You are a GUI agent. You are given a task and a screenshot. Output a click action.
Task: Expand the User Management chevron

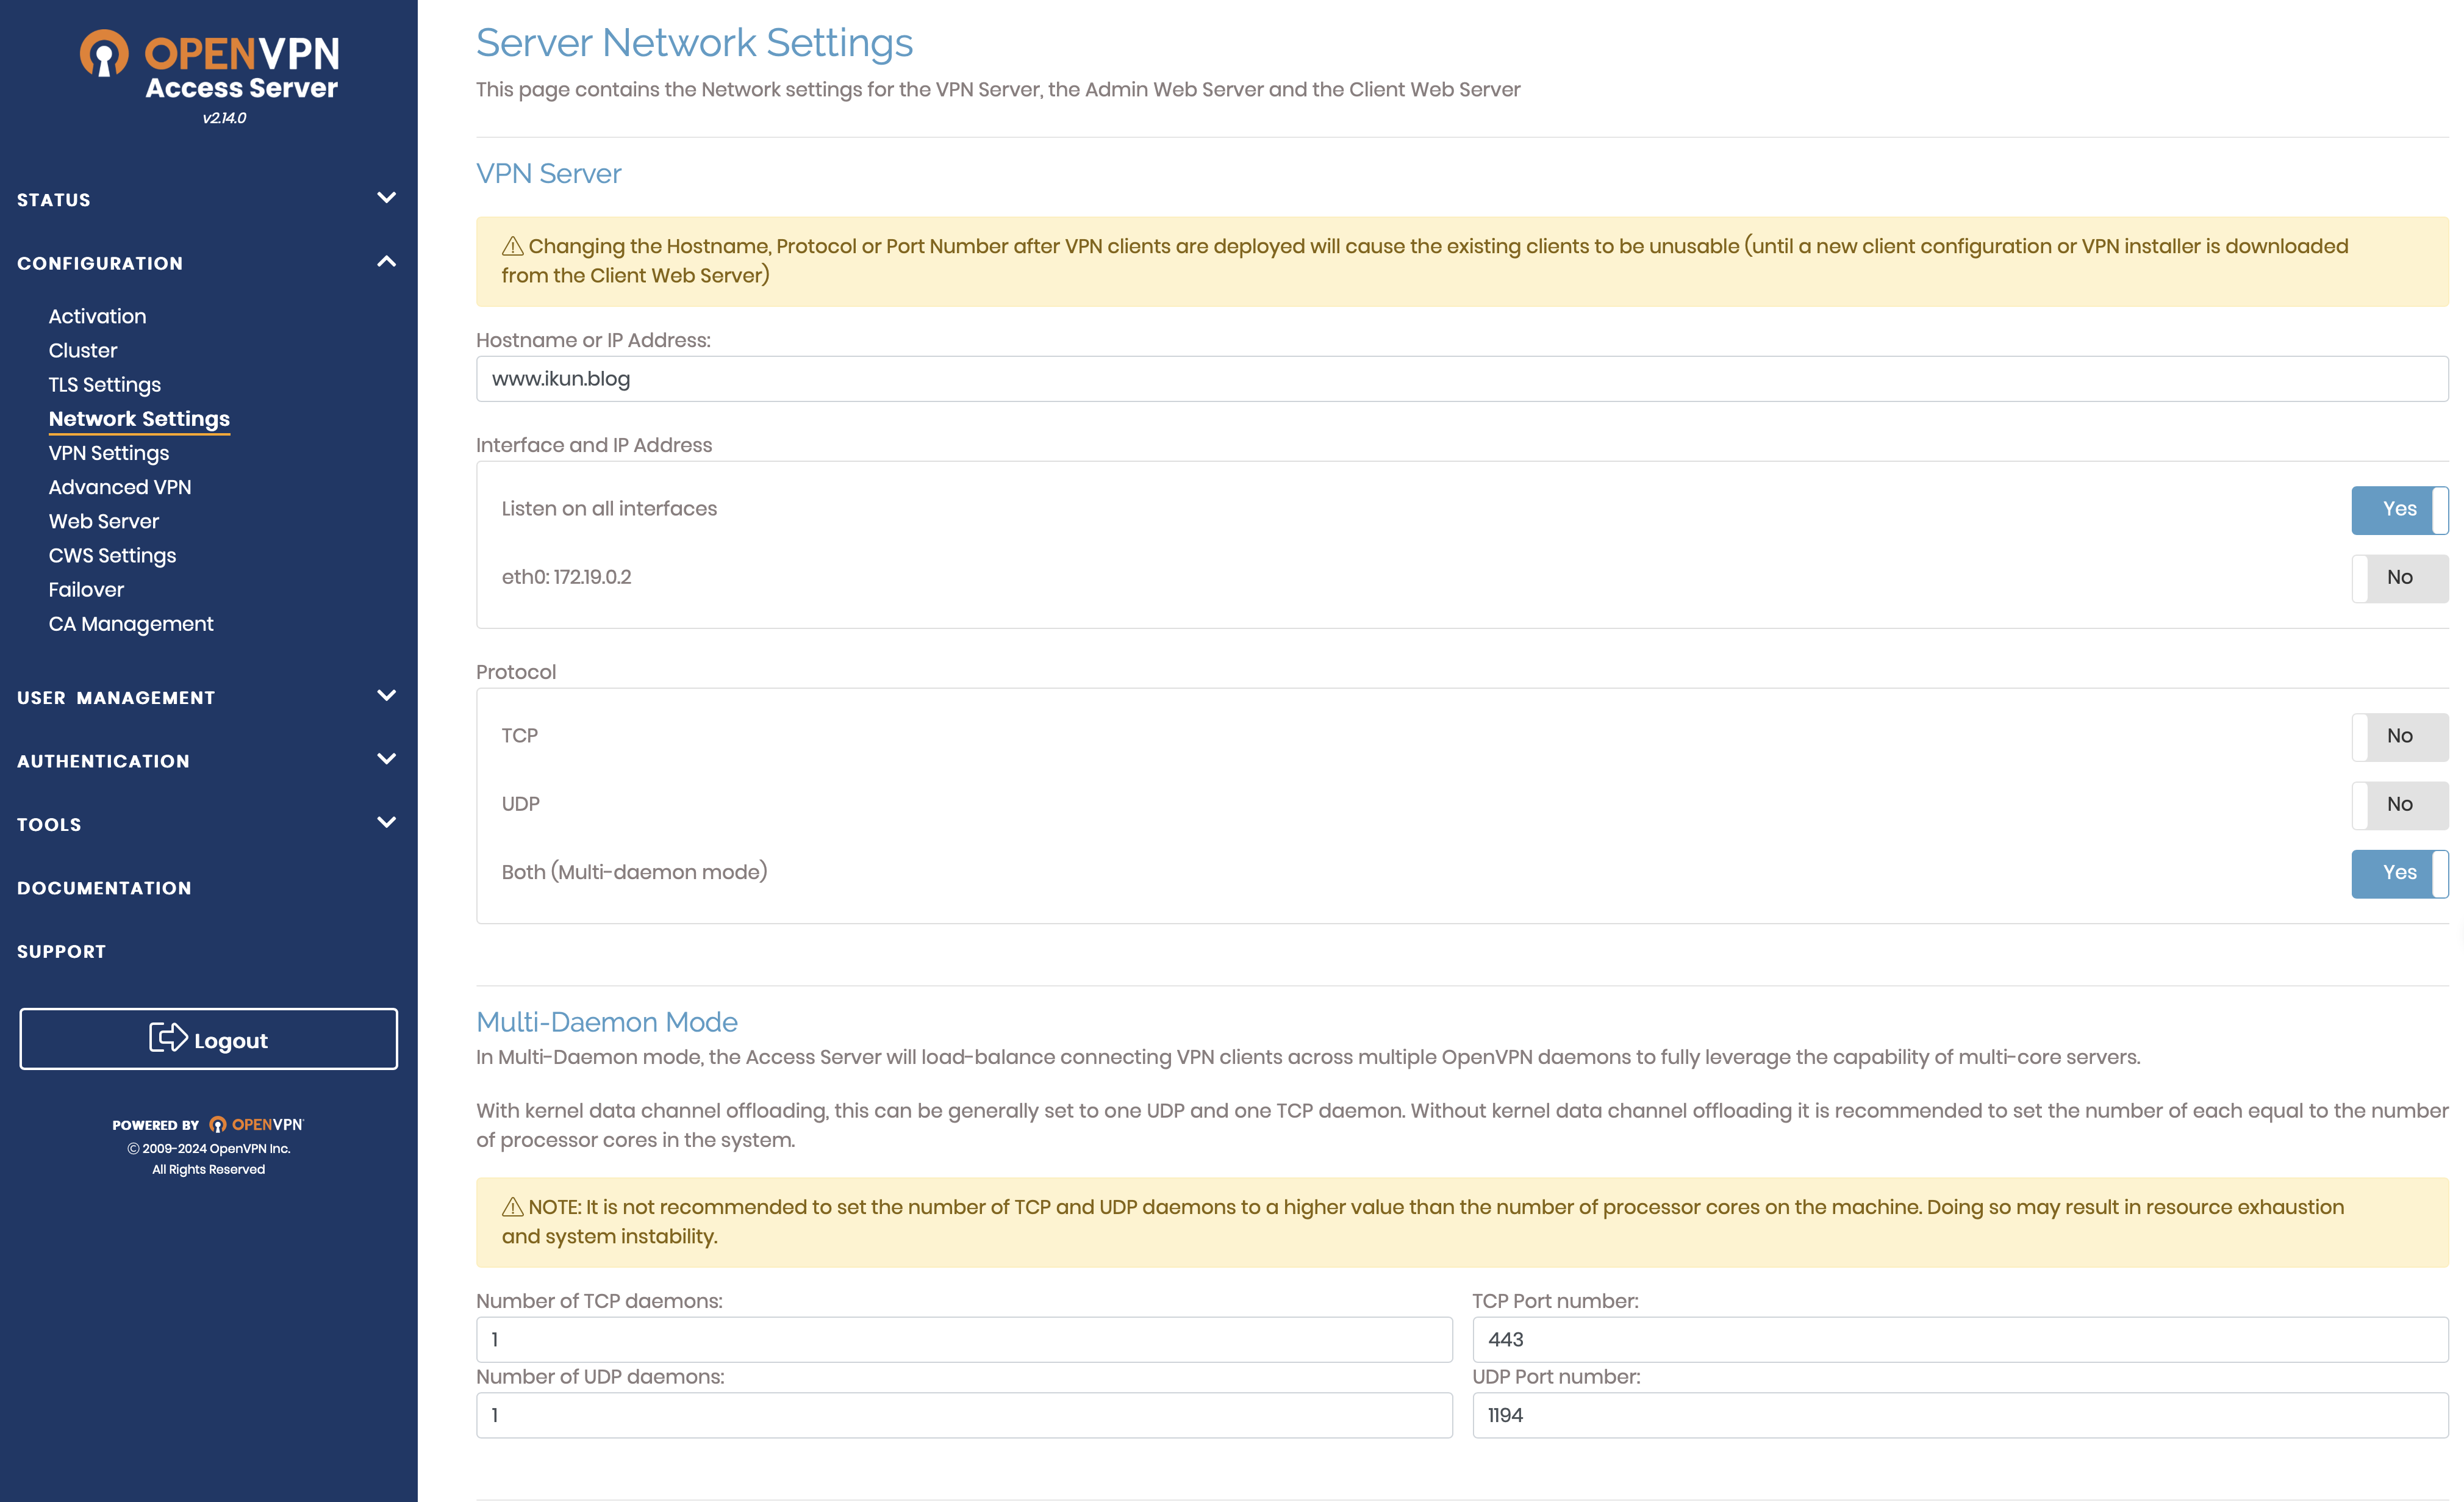click(x=387, y=695)
